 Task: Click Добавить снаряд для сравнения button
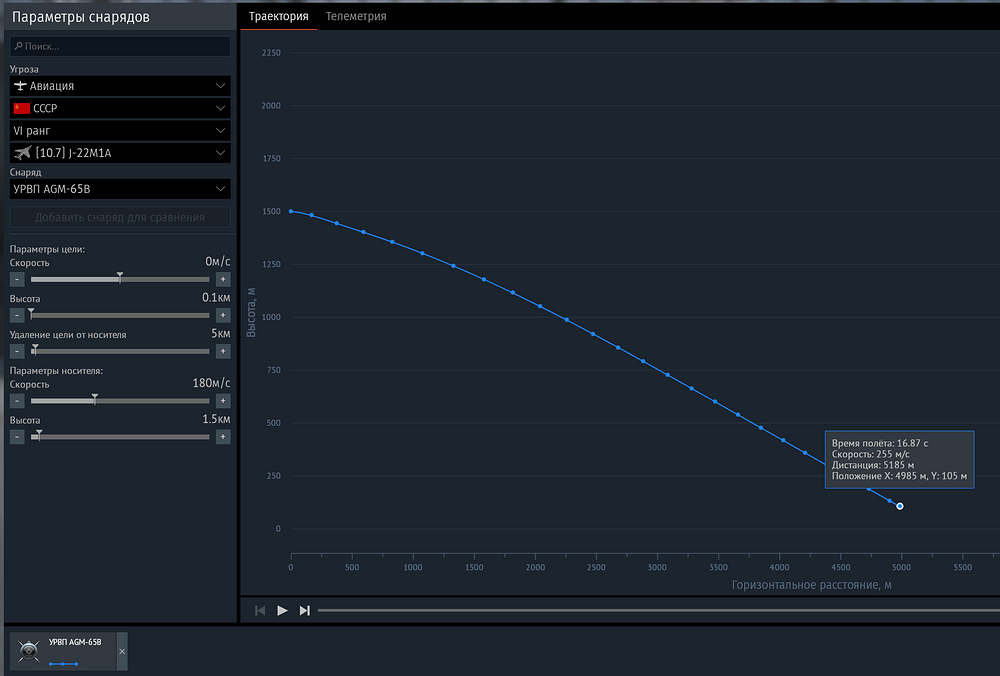pos(120,217)
